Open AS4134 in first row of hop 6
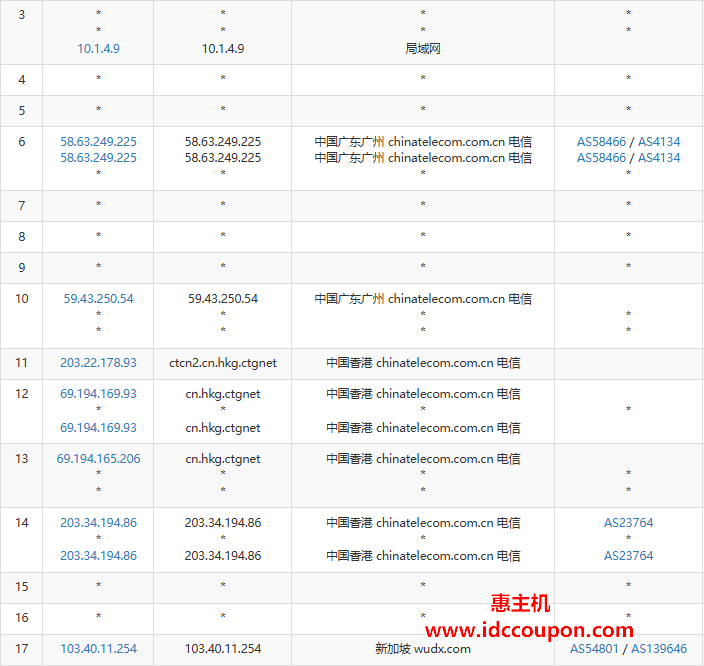 pyautogui.click(x=658, y=142)
